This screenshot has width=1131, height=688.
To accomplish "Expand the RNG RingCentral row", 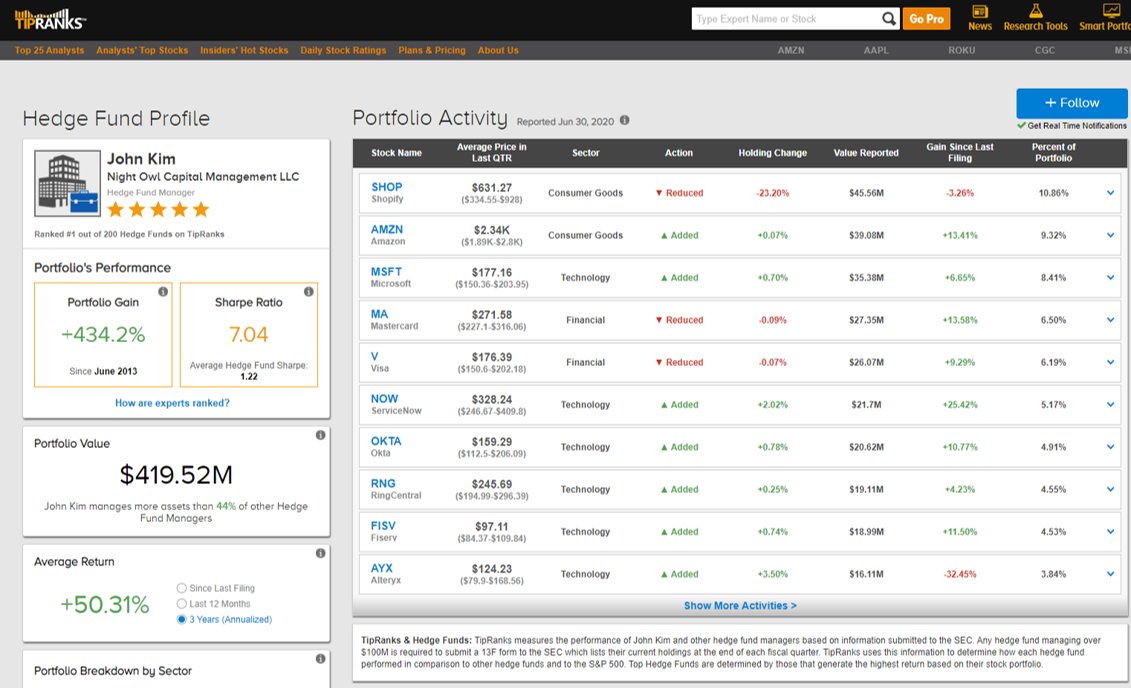I will click(x=1111, y=489).
